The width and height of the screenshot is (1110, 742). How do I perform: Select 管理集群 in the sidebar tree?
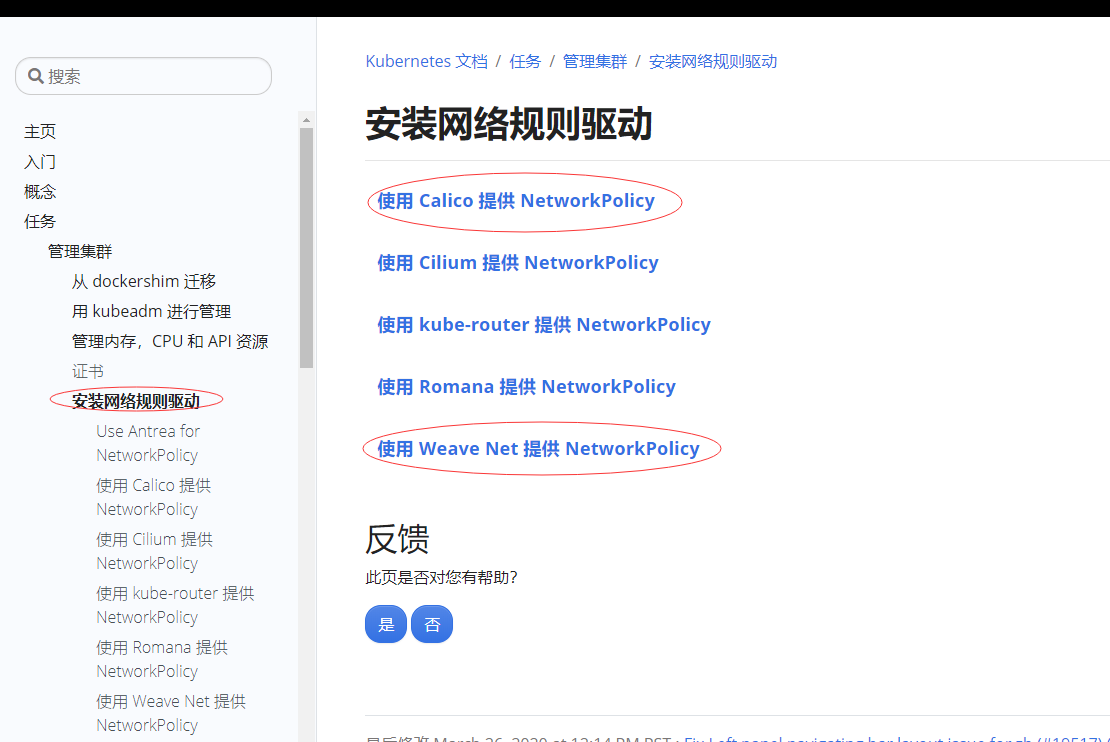pos(80,251)
